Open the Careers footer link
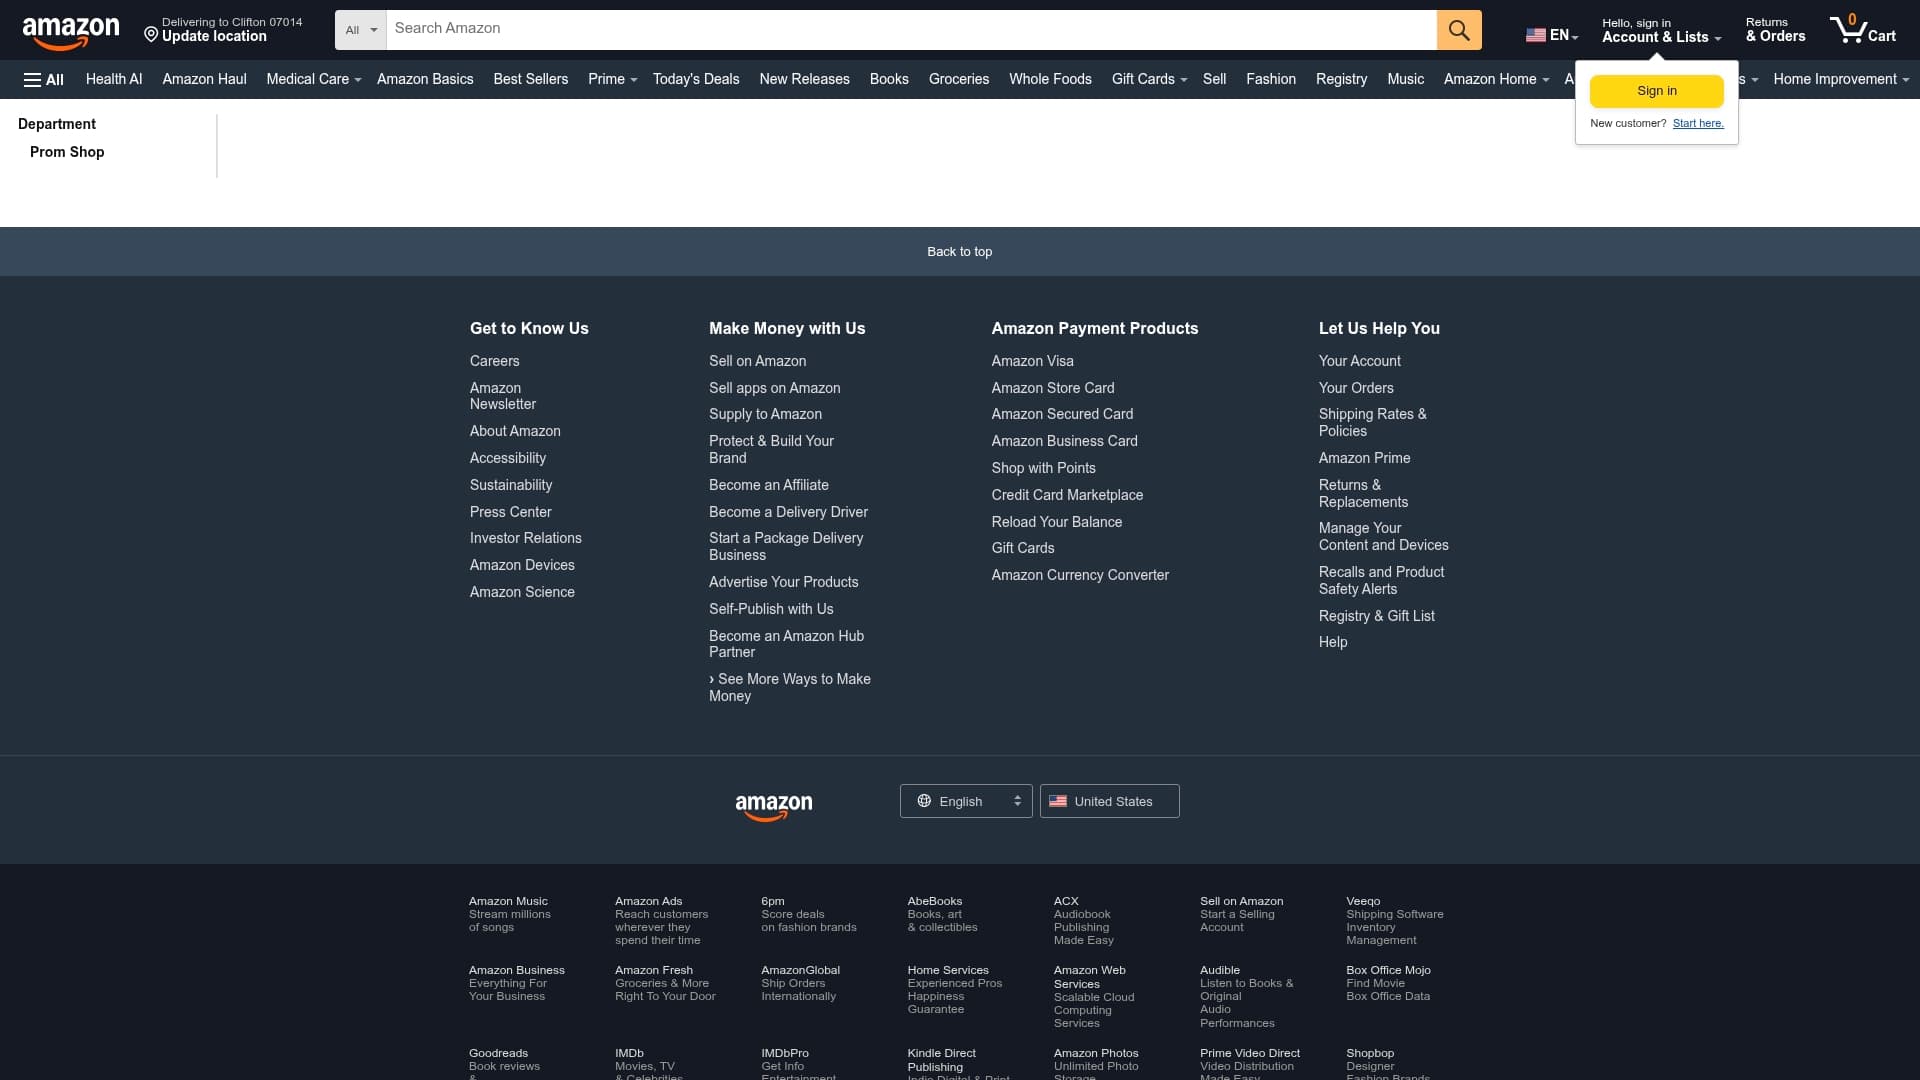 494,361
